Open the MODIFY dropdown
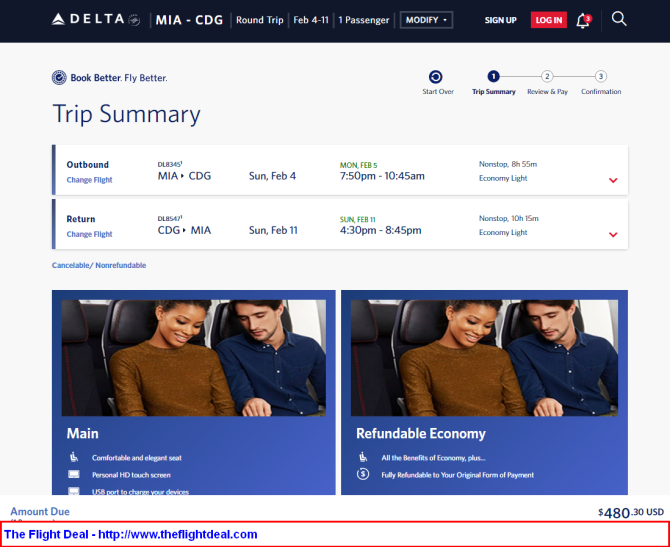670x547 pixels. point(426,20)
